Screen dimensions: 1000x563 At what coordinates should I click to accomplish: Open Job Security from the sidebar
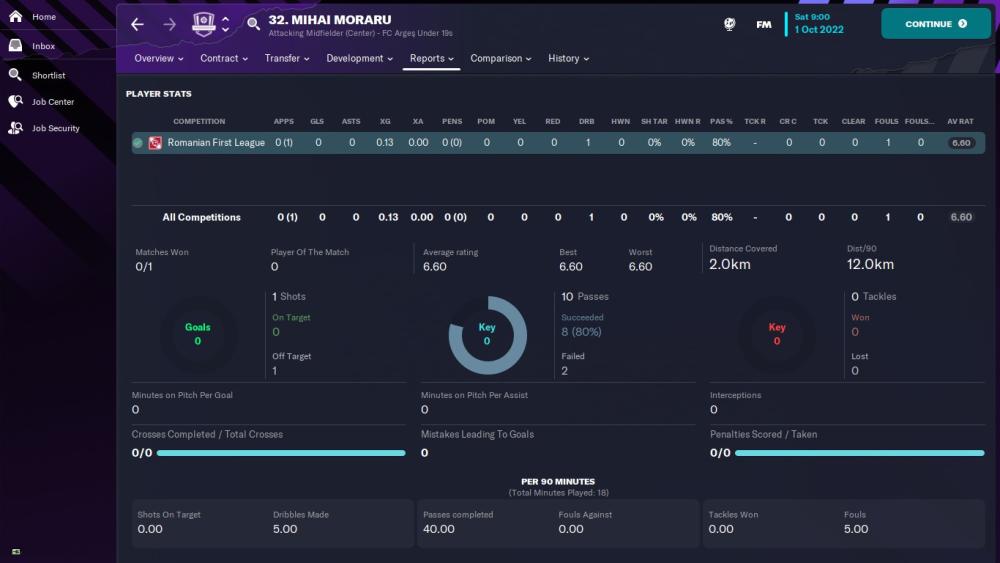pyautogui.click(x=55, y=128)
